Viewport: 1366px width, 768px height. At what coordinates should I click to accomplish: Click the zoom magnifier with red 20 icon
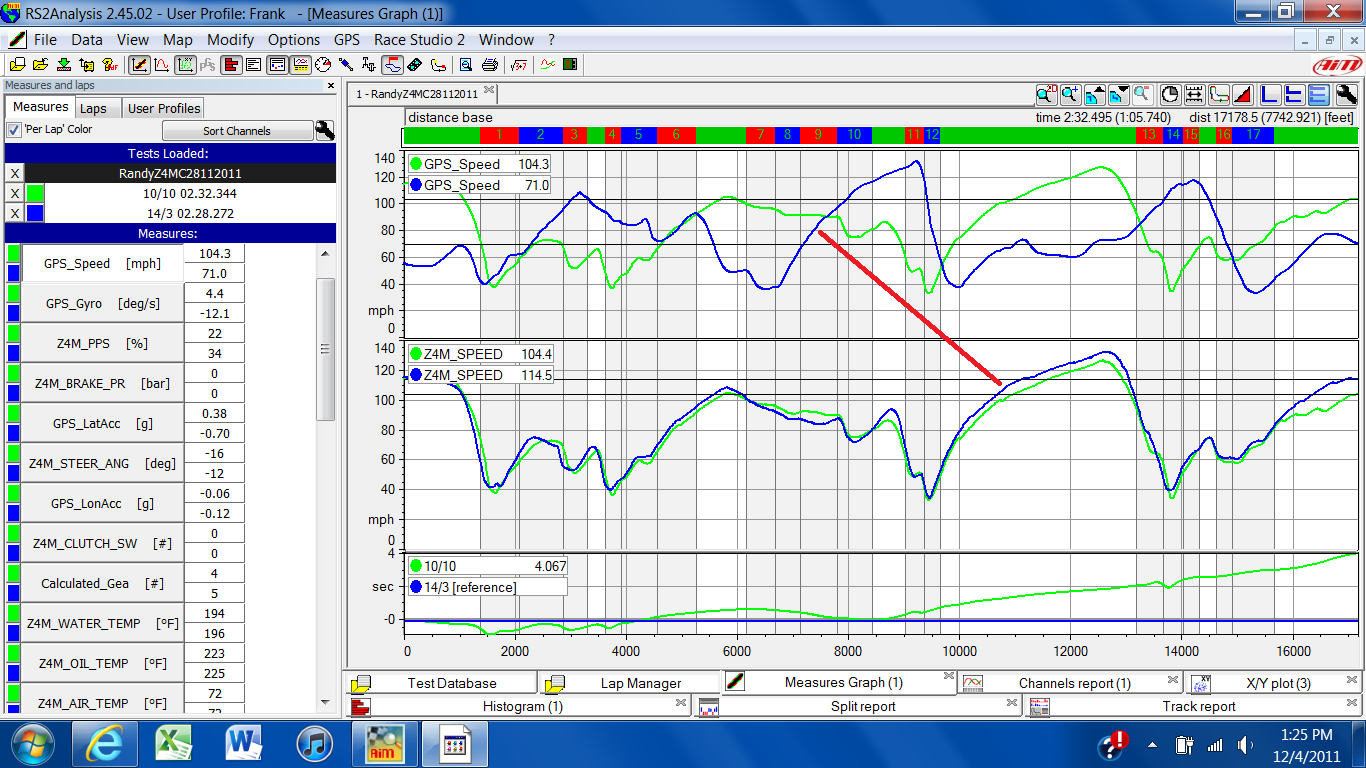coord(1047,95)
